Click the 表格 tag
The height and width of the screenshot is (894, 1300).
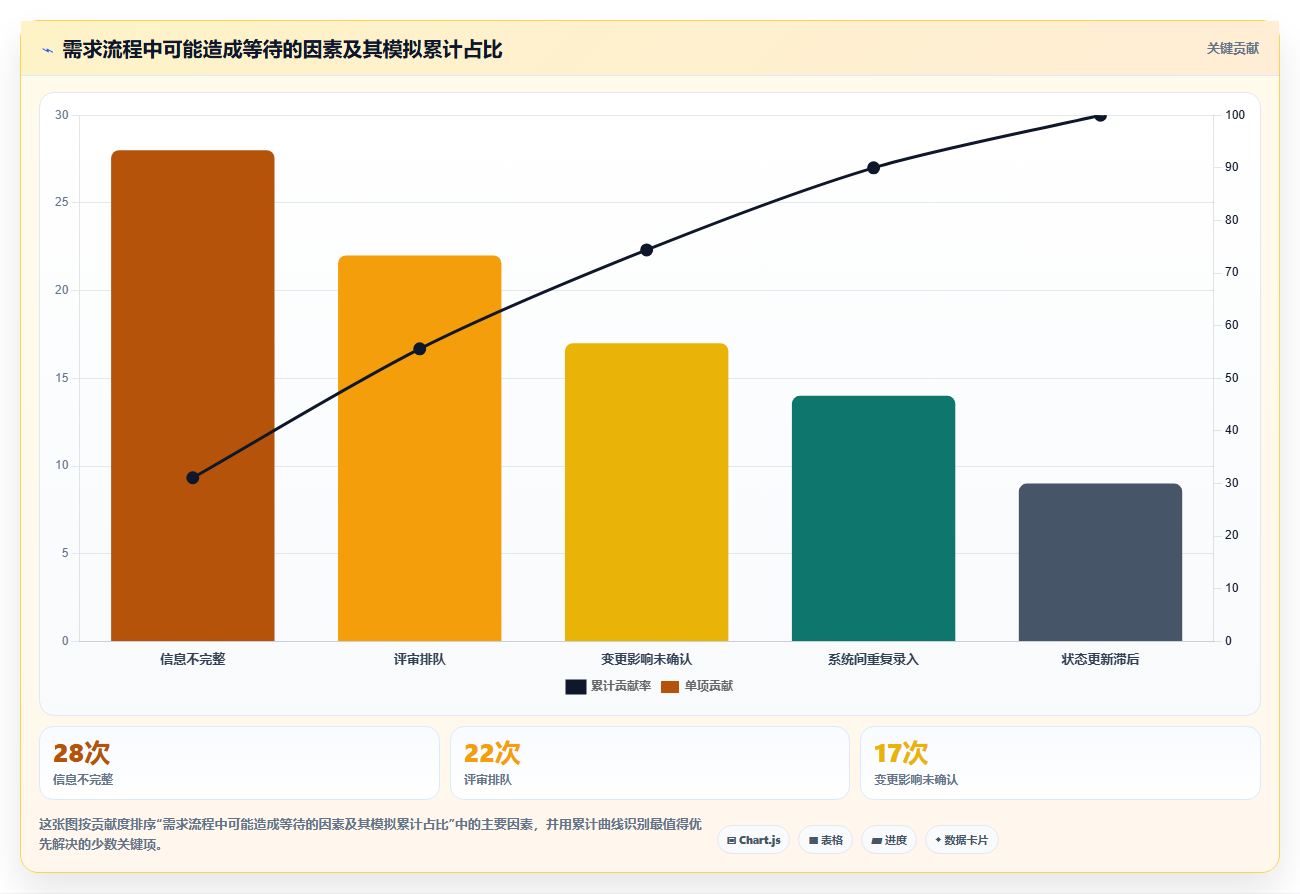pyautogui.click(x=825, y=840)
